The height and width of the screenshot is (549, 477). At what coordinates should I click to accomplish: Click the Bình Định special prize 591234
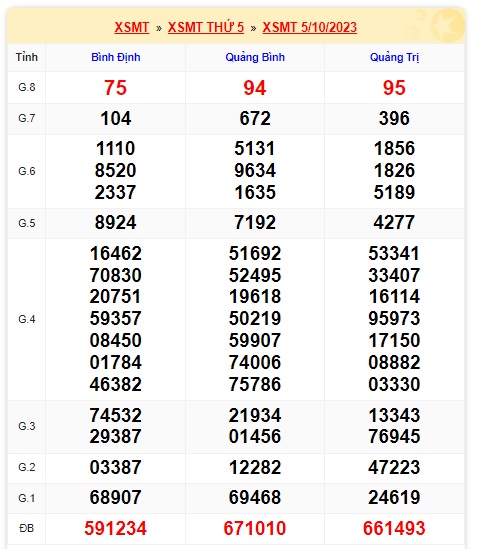tap(115, 528)
